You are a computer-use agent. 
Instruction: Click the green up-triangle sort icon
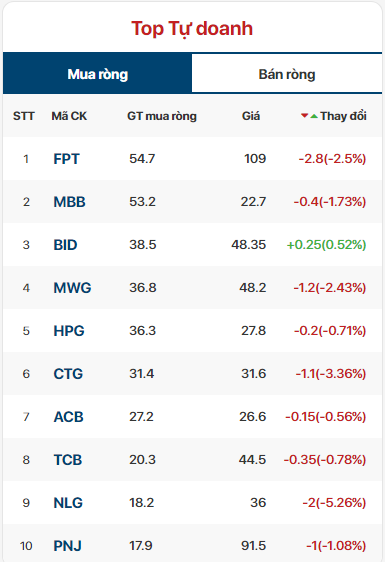click(x=314, y=116)
